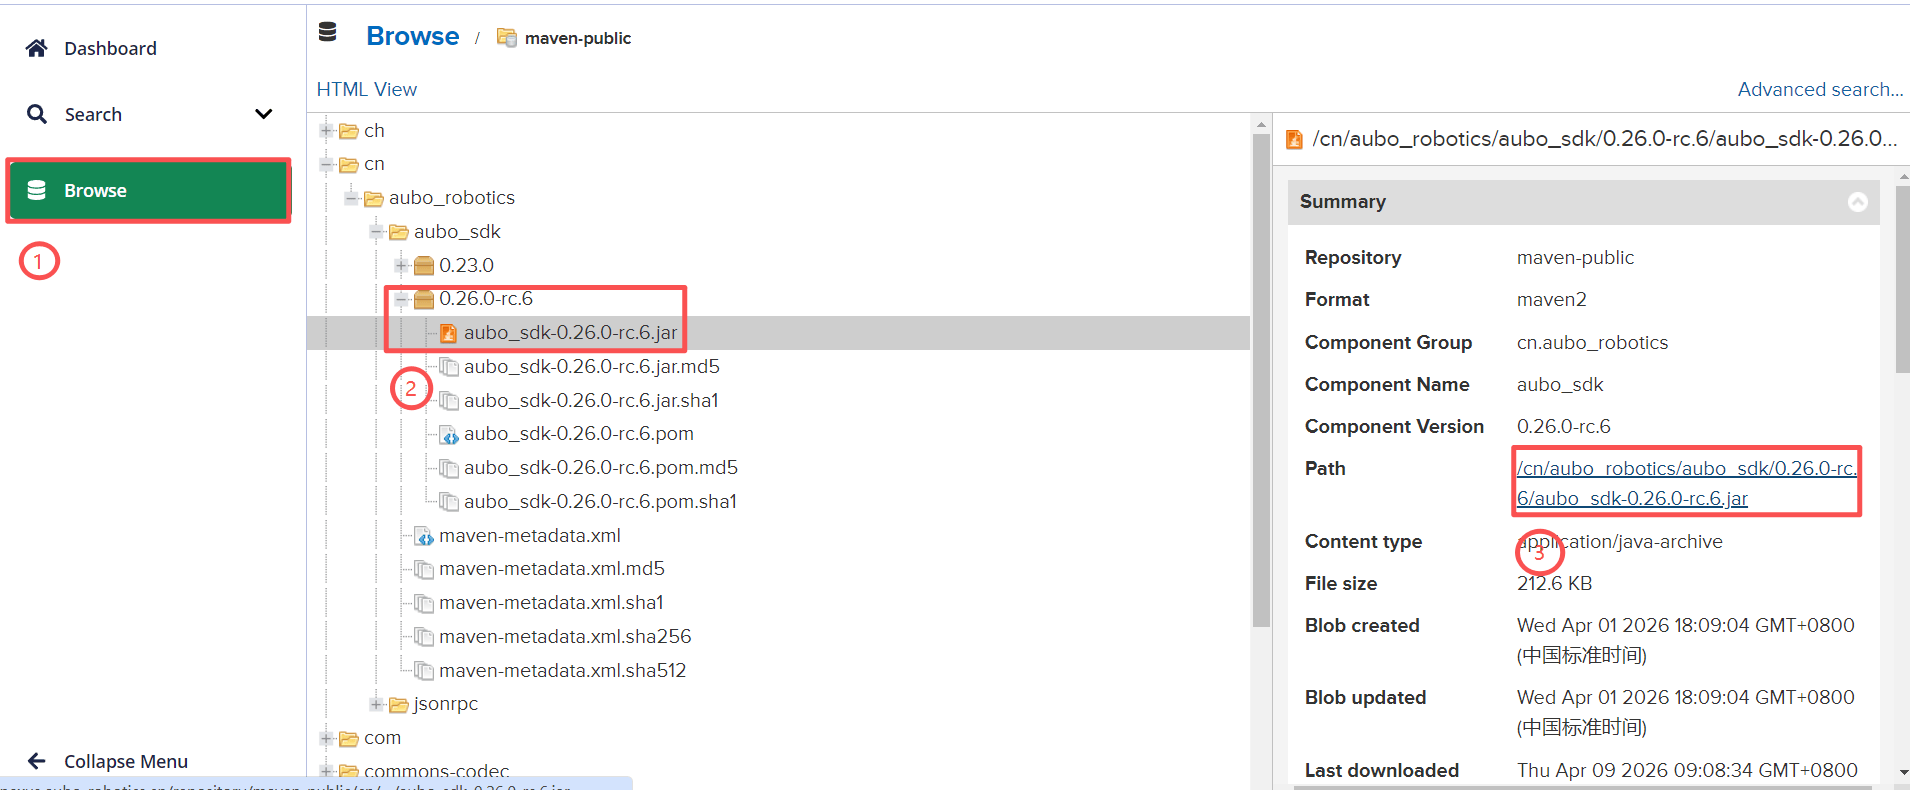Open the HTML View link

point(367,89)
